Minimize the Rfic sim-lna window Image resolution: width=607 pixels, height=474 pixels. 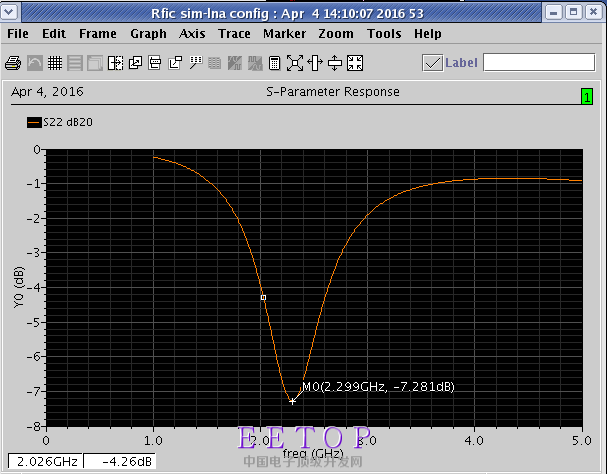point(554,12)
